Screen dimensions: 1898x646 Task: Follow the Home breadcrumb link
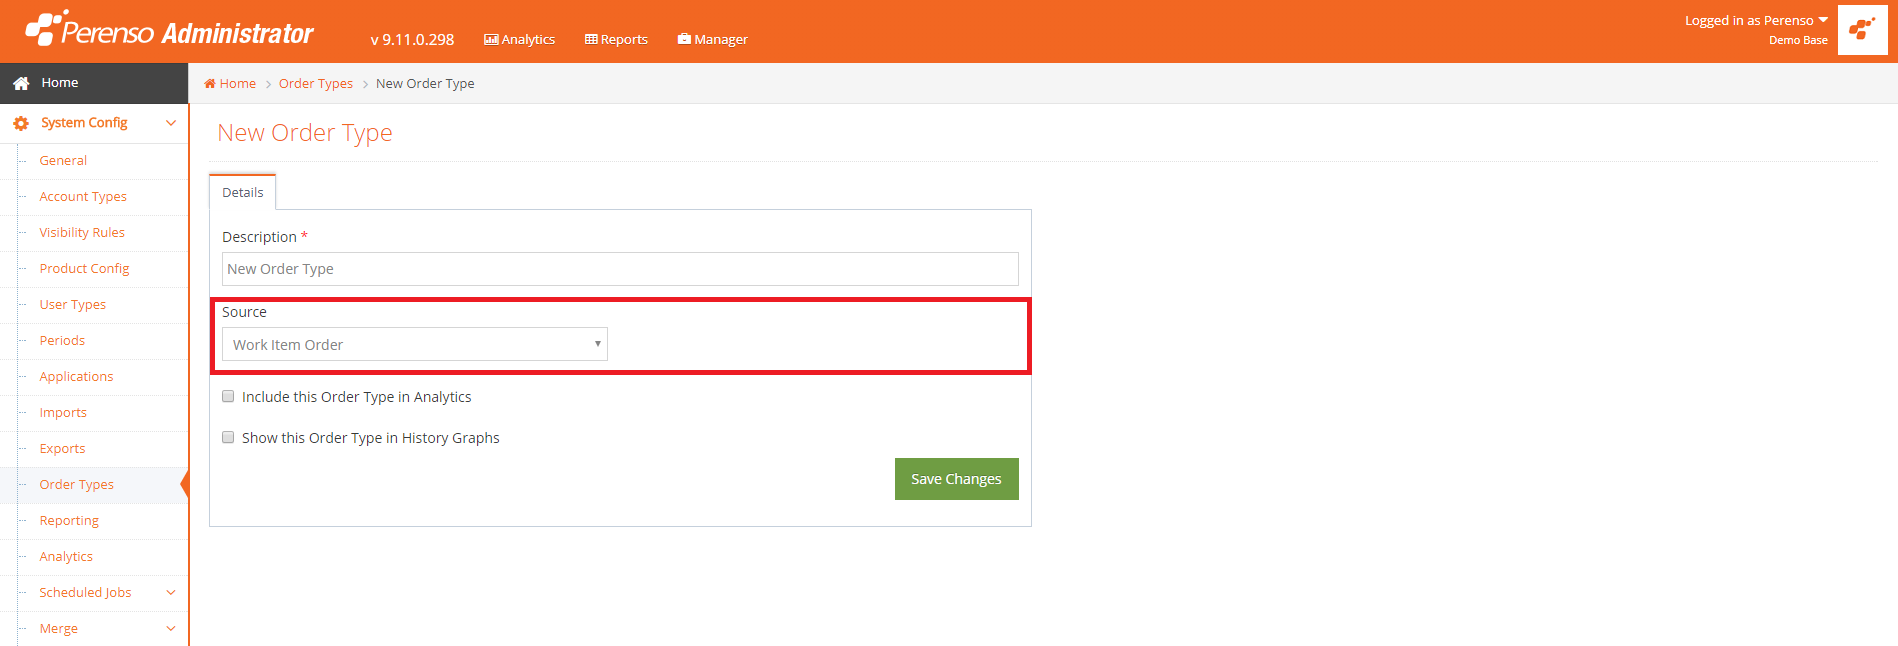[x=238, y=83]
